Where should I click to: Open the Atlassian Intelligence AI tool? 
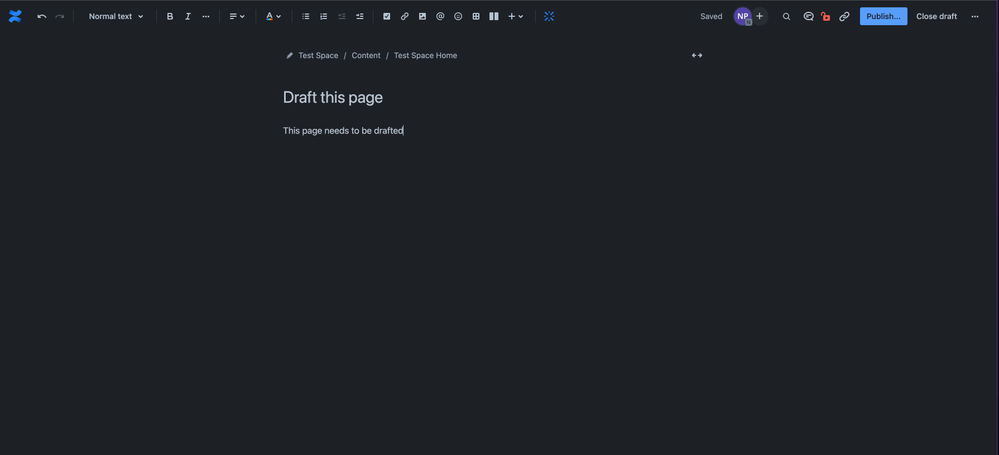tap(549, 17)
